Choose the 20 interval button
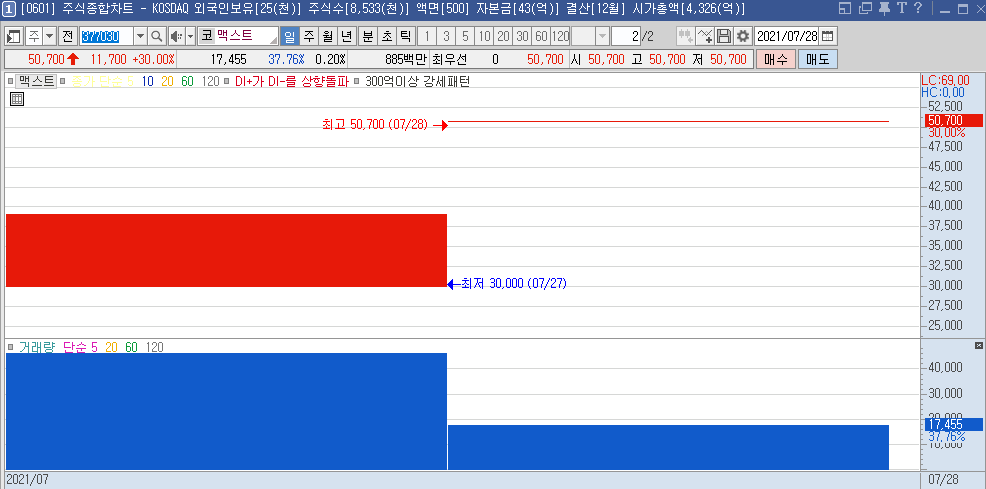 click(x=503, y=36)
